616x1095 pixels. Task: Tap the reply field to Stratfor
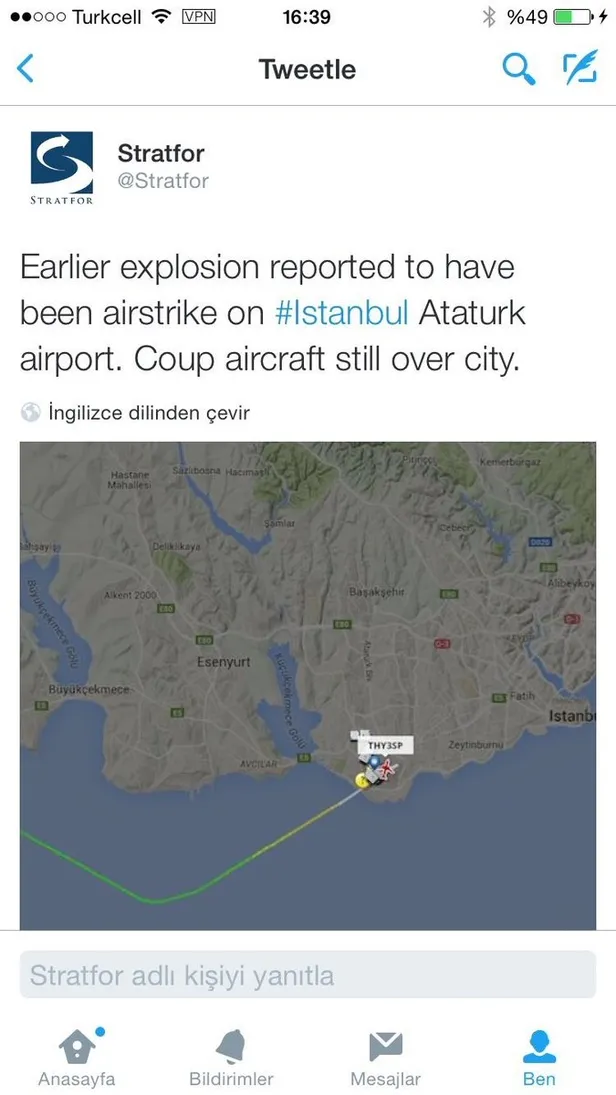tap(308, 975)
